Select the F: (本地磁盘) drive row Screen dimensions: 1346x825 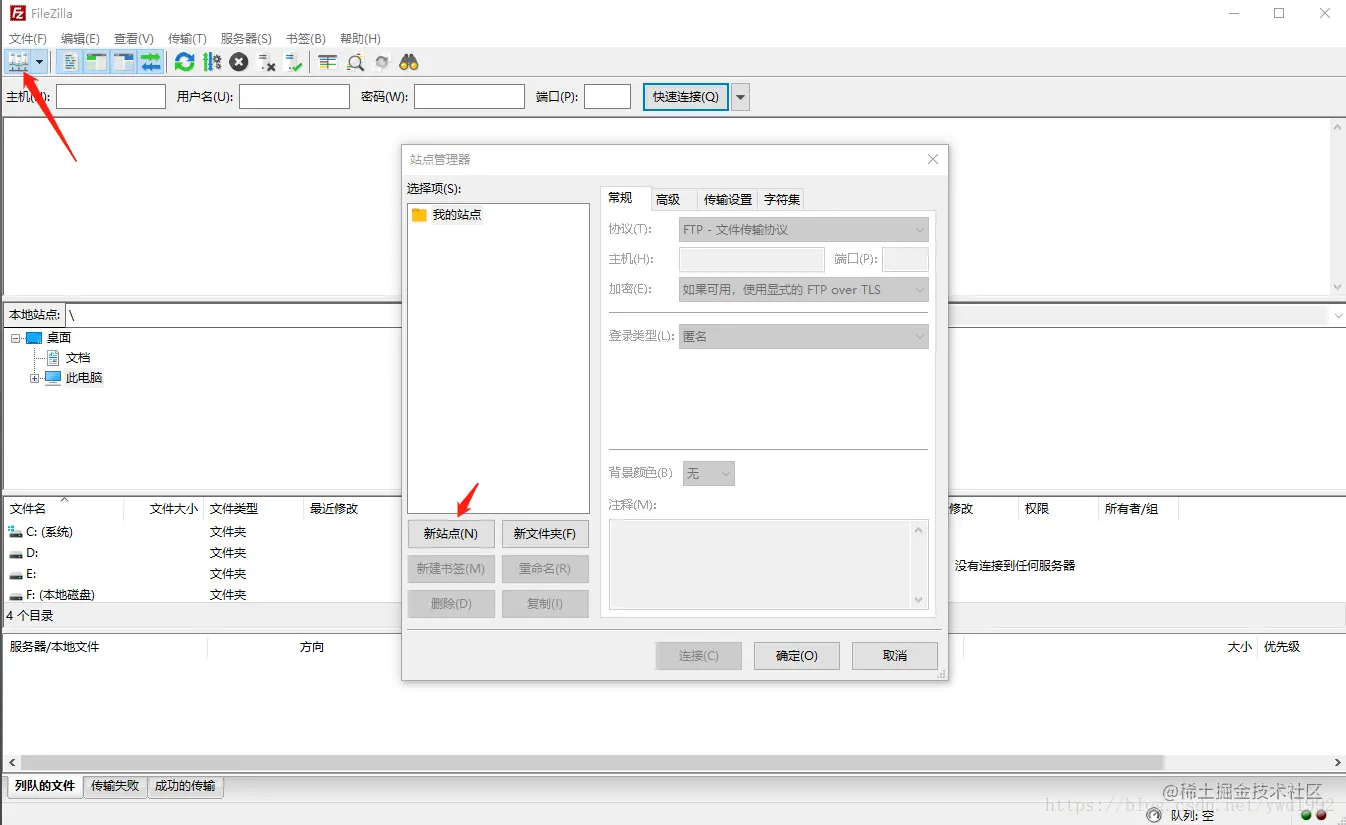tap(200, 594)
